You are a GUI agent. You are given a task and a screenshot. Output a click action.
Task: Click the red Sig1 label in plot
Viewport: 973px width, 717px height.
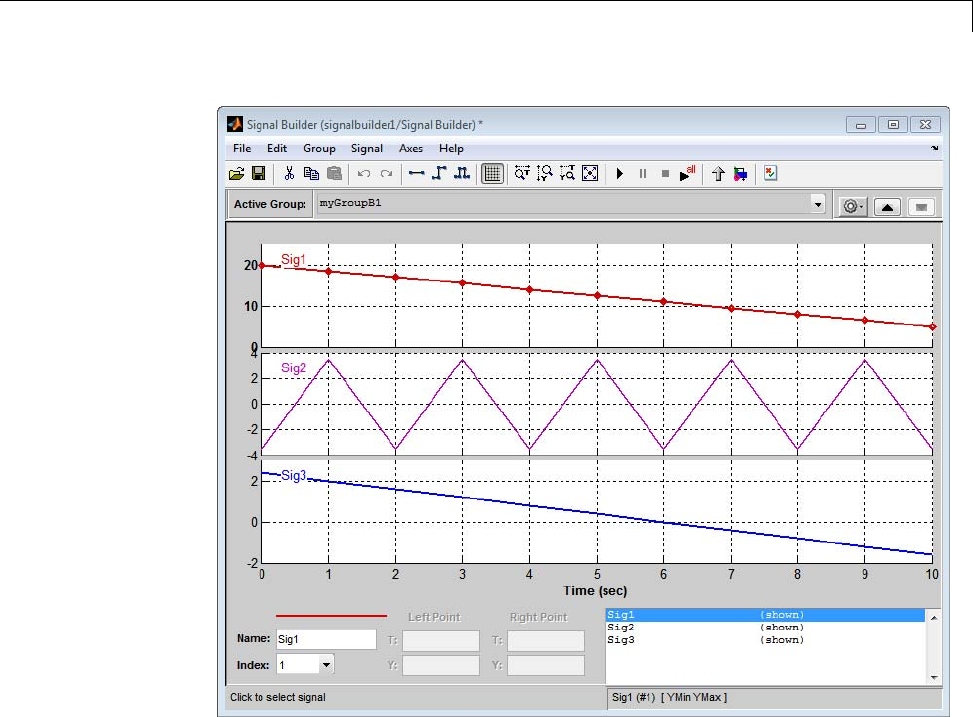click(x=293, y=259)
